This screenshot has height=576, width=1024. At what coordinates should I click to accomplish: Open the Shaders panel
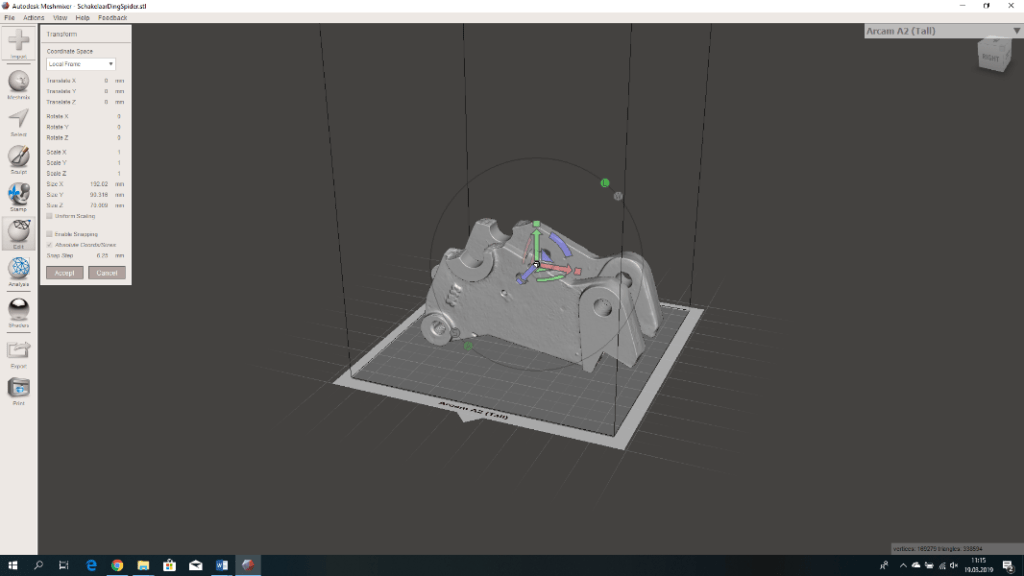[x=18, y=310]
